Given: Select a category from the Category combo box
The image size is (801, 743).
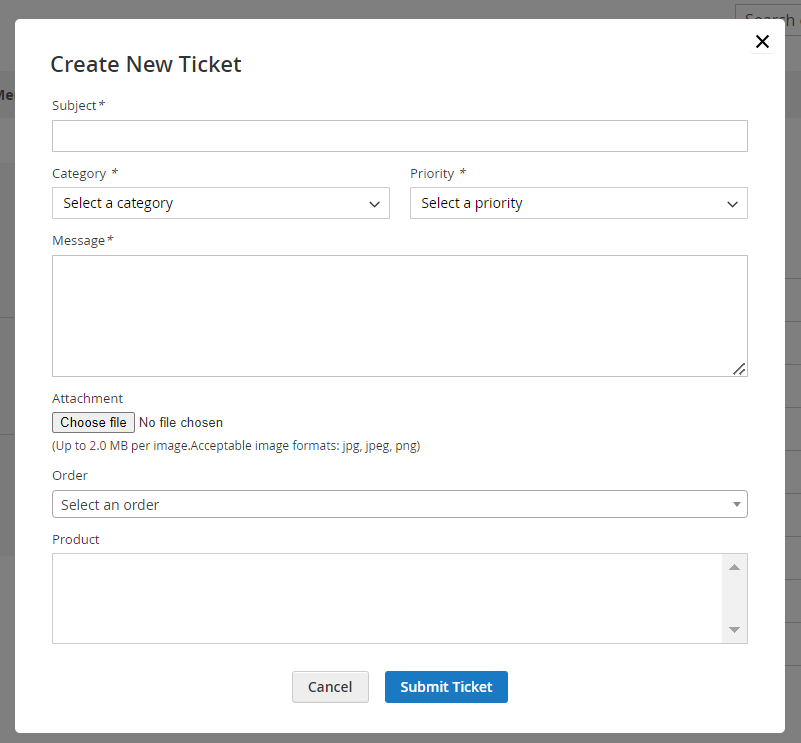Looking at the screenshot, I should (x=220, y=203).
